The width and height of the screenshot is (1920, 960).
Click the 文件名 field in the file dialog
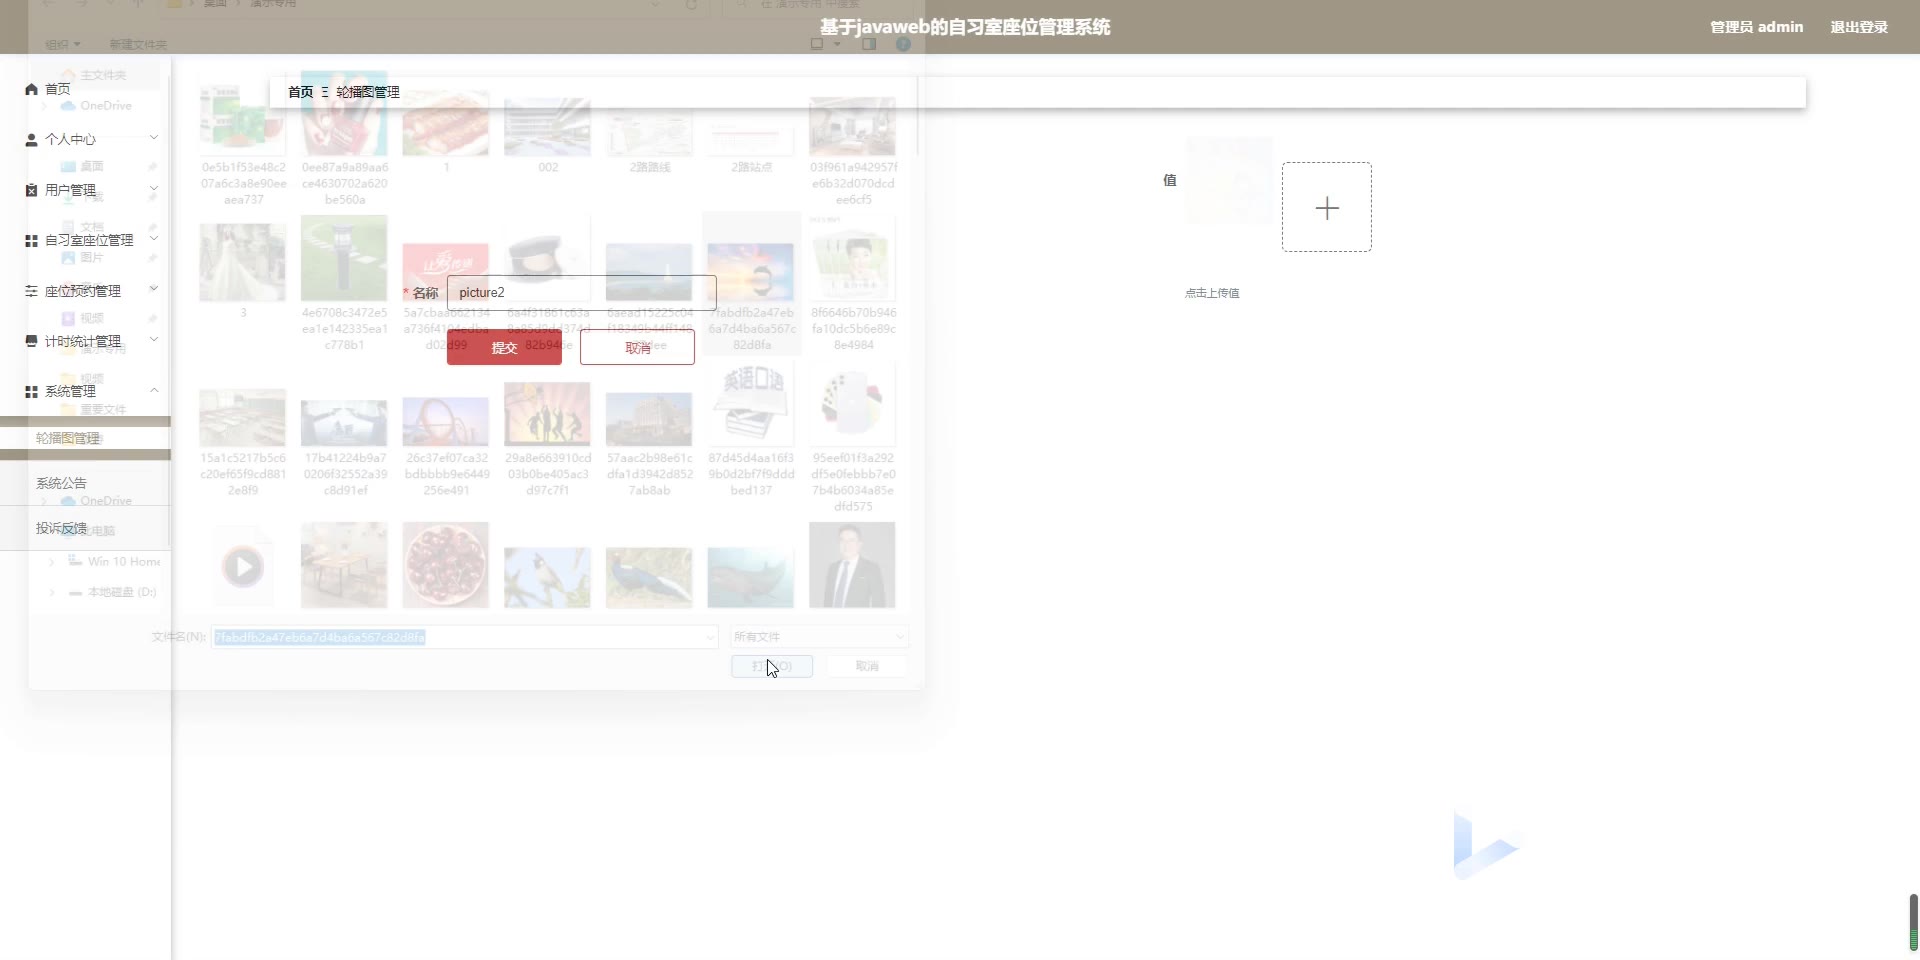(x=465, y=637)
